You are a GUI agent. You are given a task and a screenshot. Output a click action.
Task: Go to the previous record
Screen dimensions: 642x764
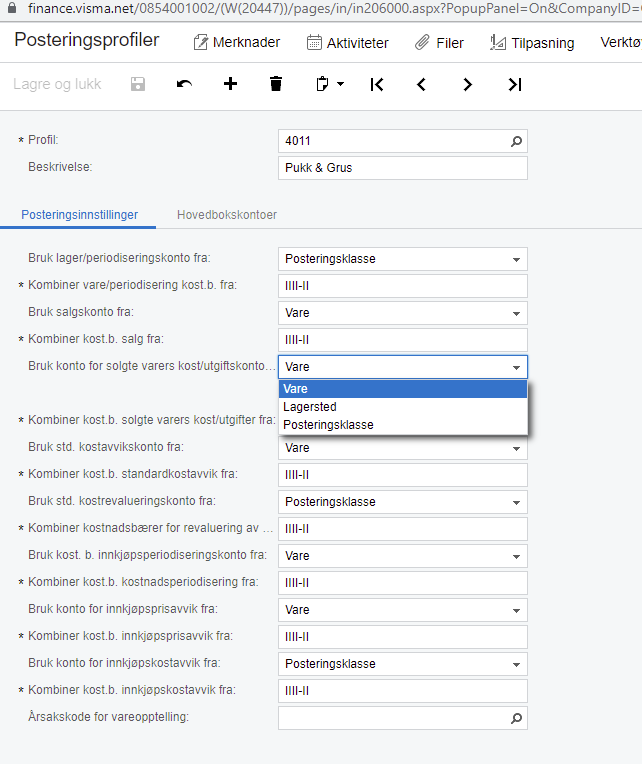[421, 84]
